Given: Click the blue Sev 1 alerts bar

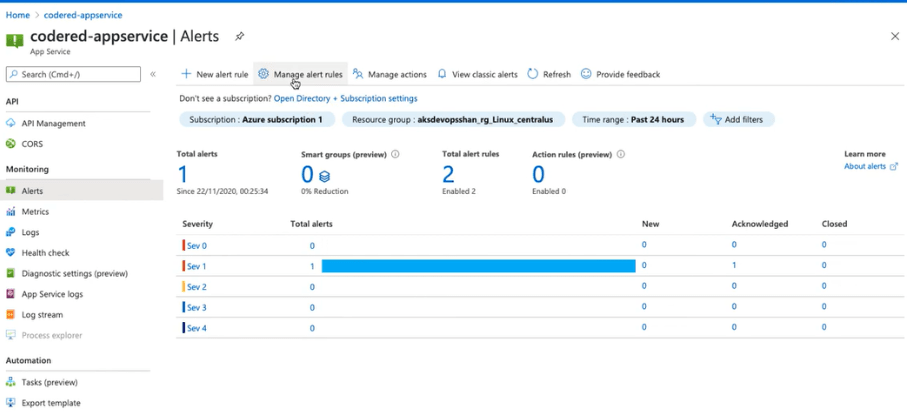Looking at the screenshot, I should pos(478,266).
